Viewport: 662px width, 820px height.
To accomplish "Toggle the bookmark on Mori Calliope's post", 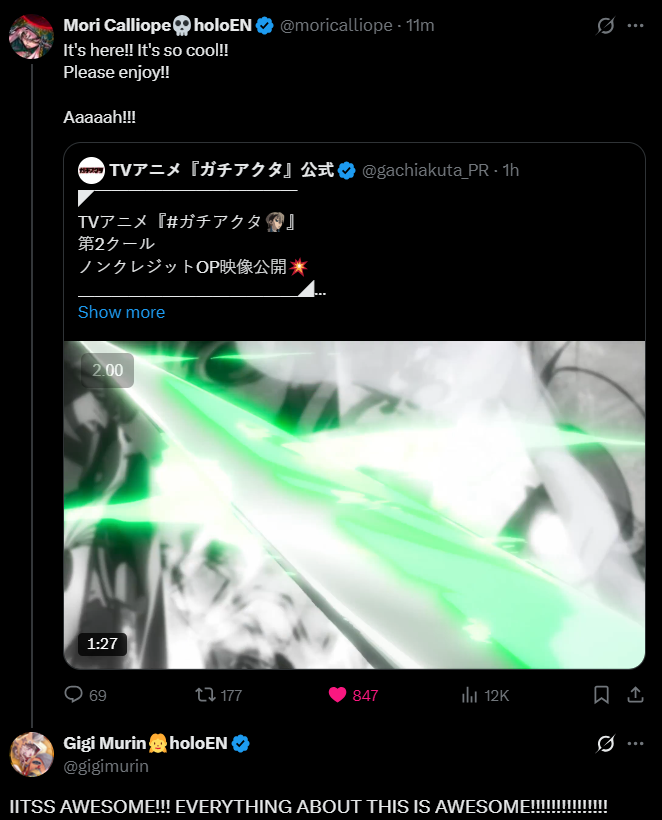I will [x=601, y=695].
